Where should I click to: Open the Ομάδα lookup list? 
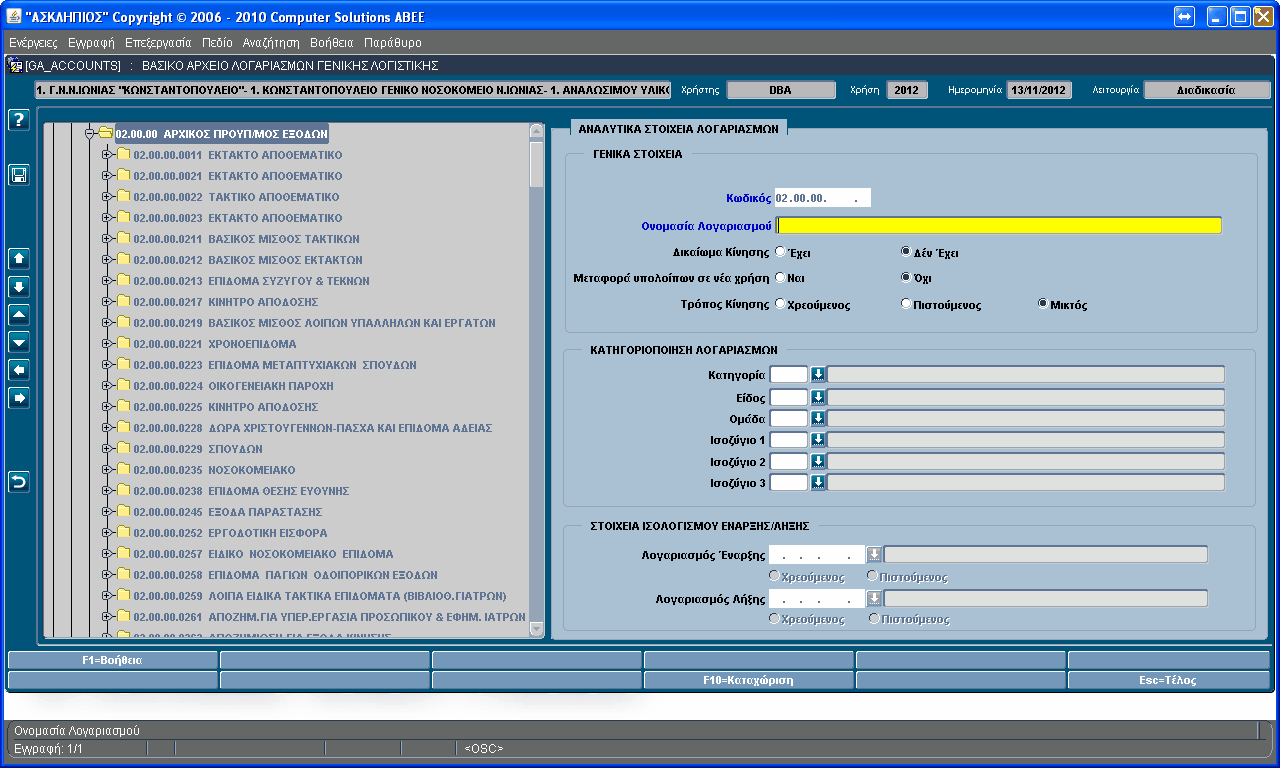(x=818, y=418)
